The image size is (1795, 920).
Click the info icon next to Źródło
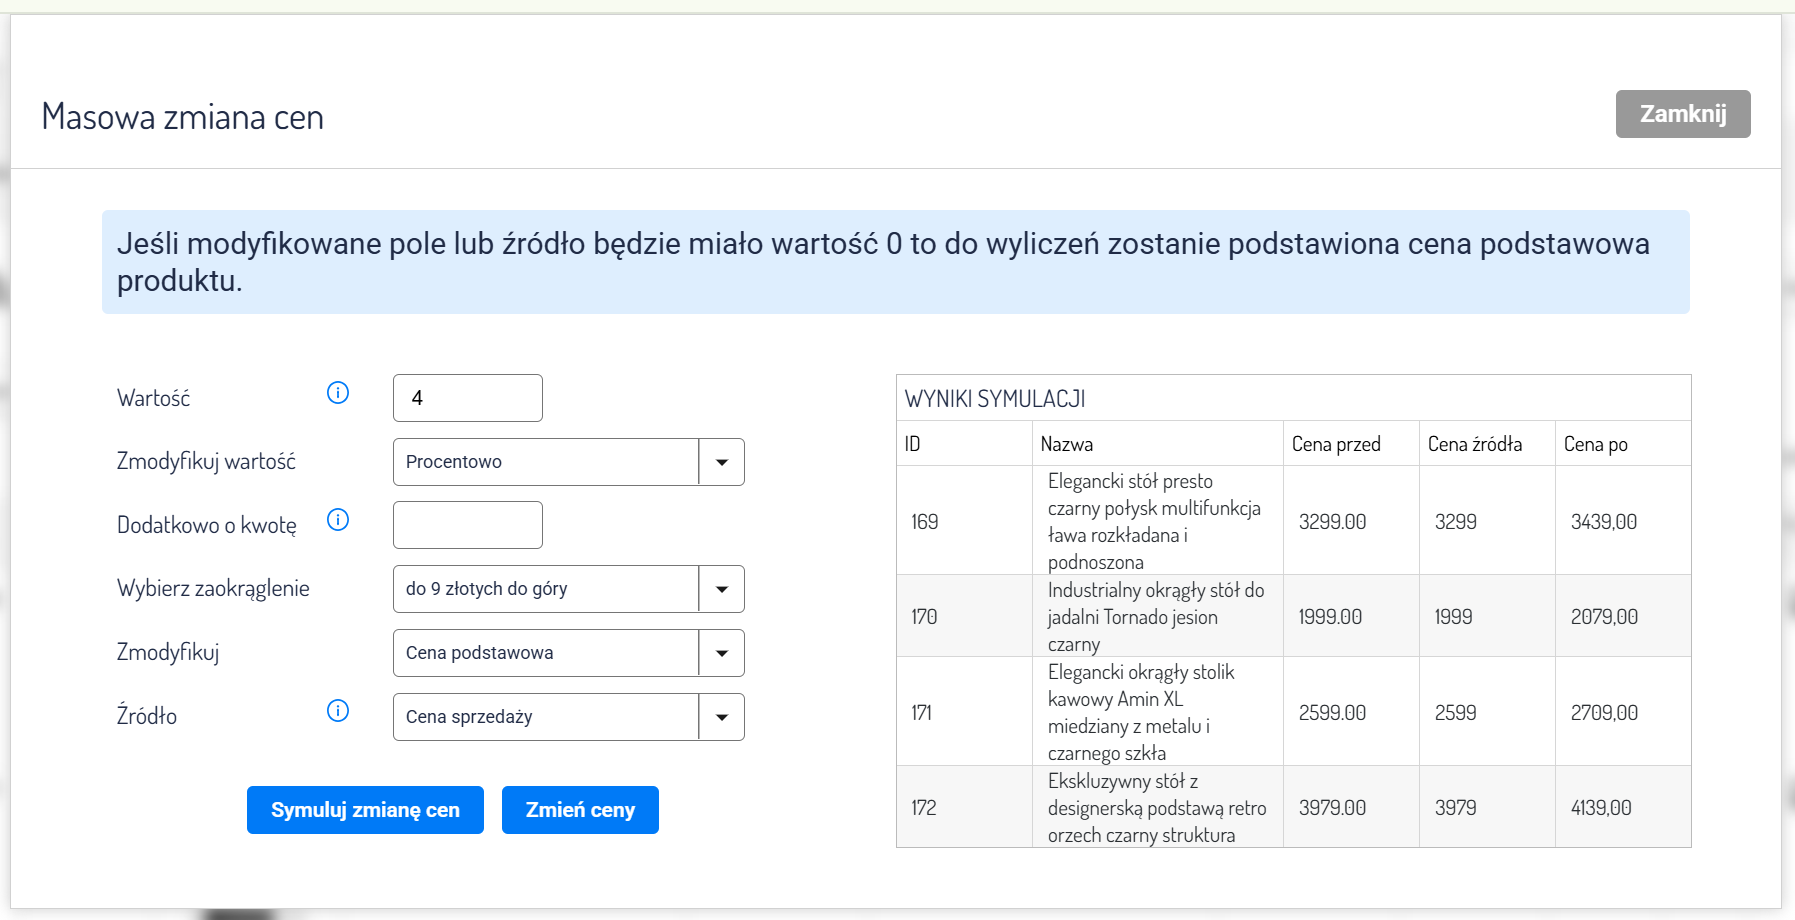(338, 711)
